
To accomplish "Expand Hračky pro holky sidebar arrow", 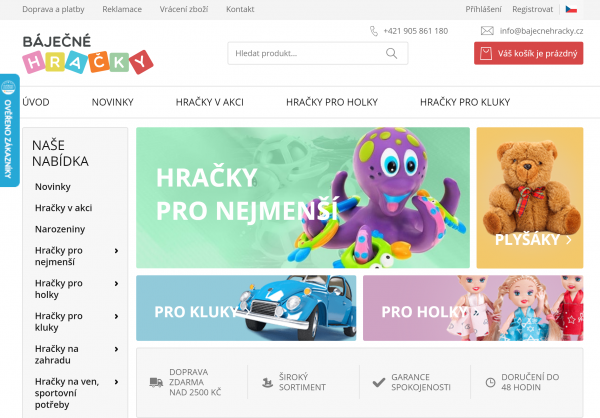I will [x=116, y=284].
